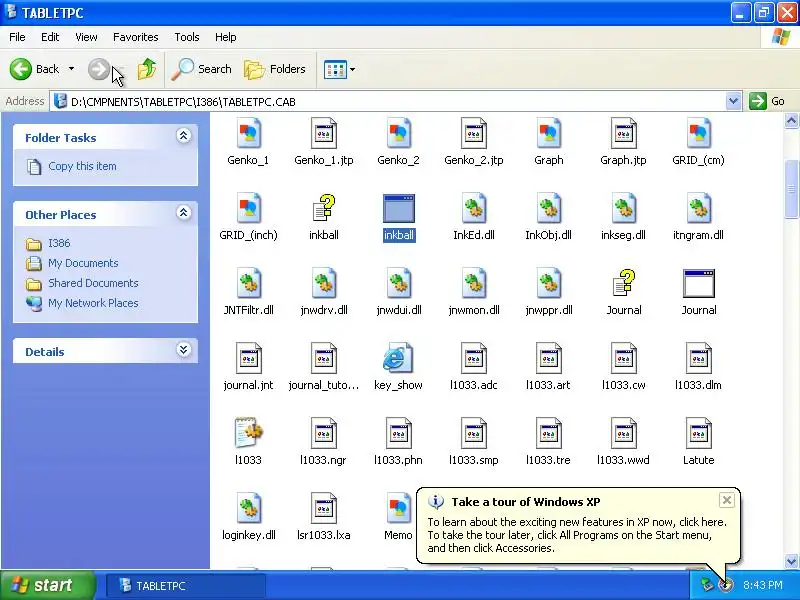Collapse the Folder Tasks panel

184,136
